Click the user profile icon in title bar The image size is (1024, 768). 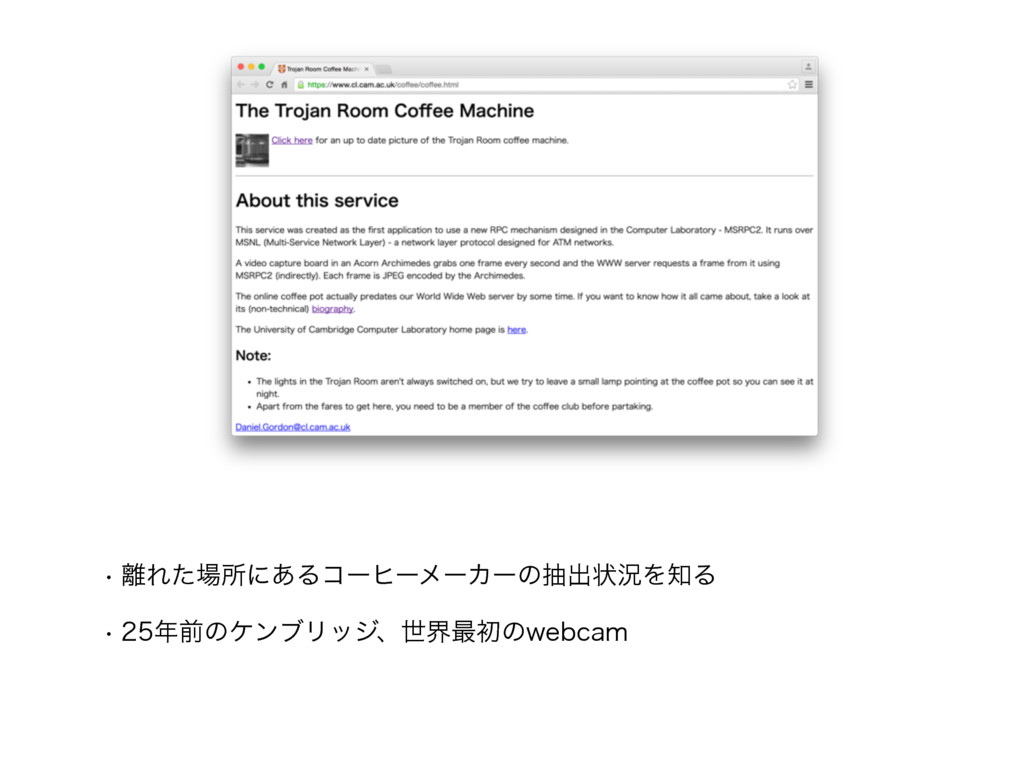808,67
